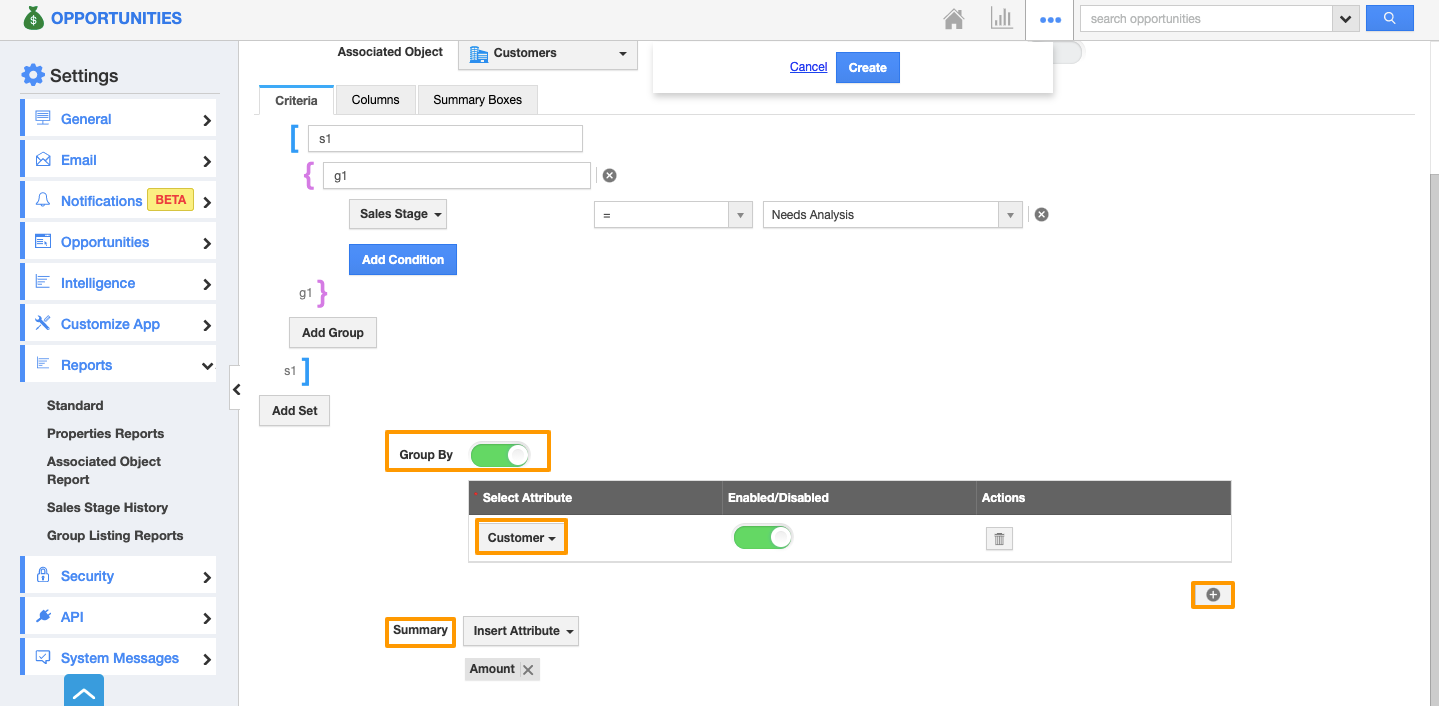
Task: Delete the Sales Stage condition row
Action: (1041, 214)
